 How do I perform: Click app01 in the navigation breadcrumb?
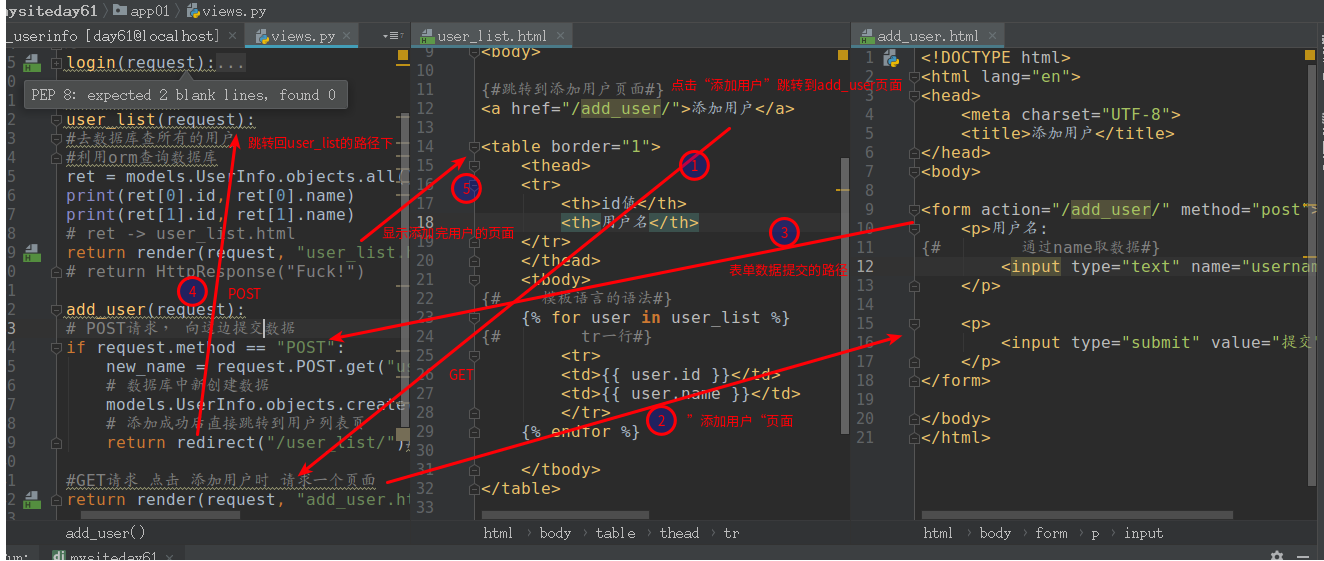151,11
